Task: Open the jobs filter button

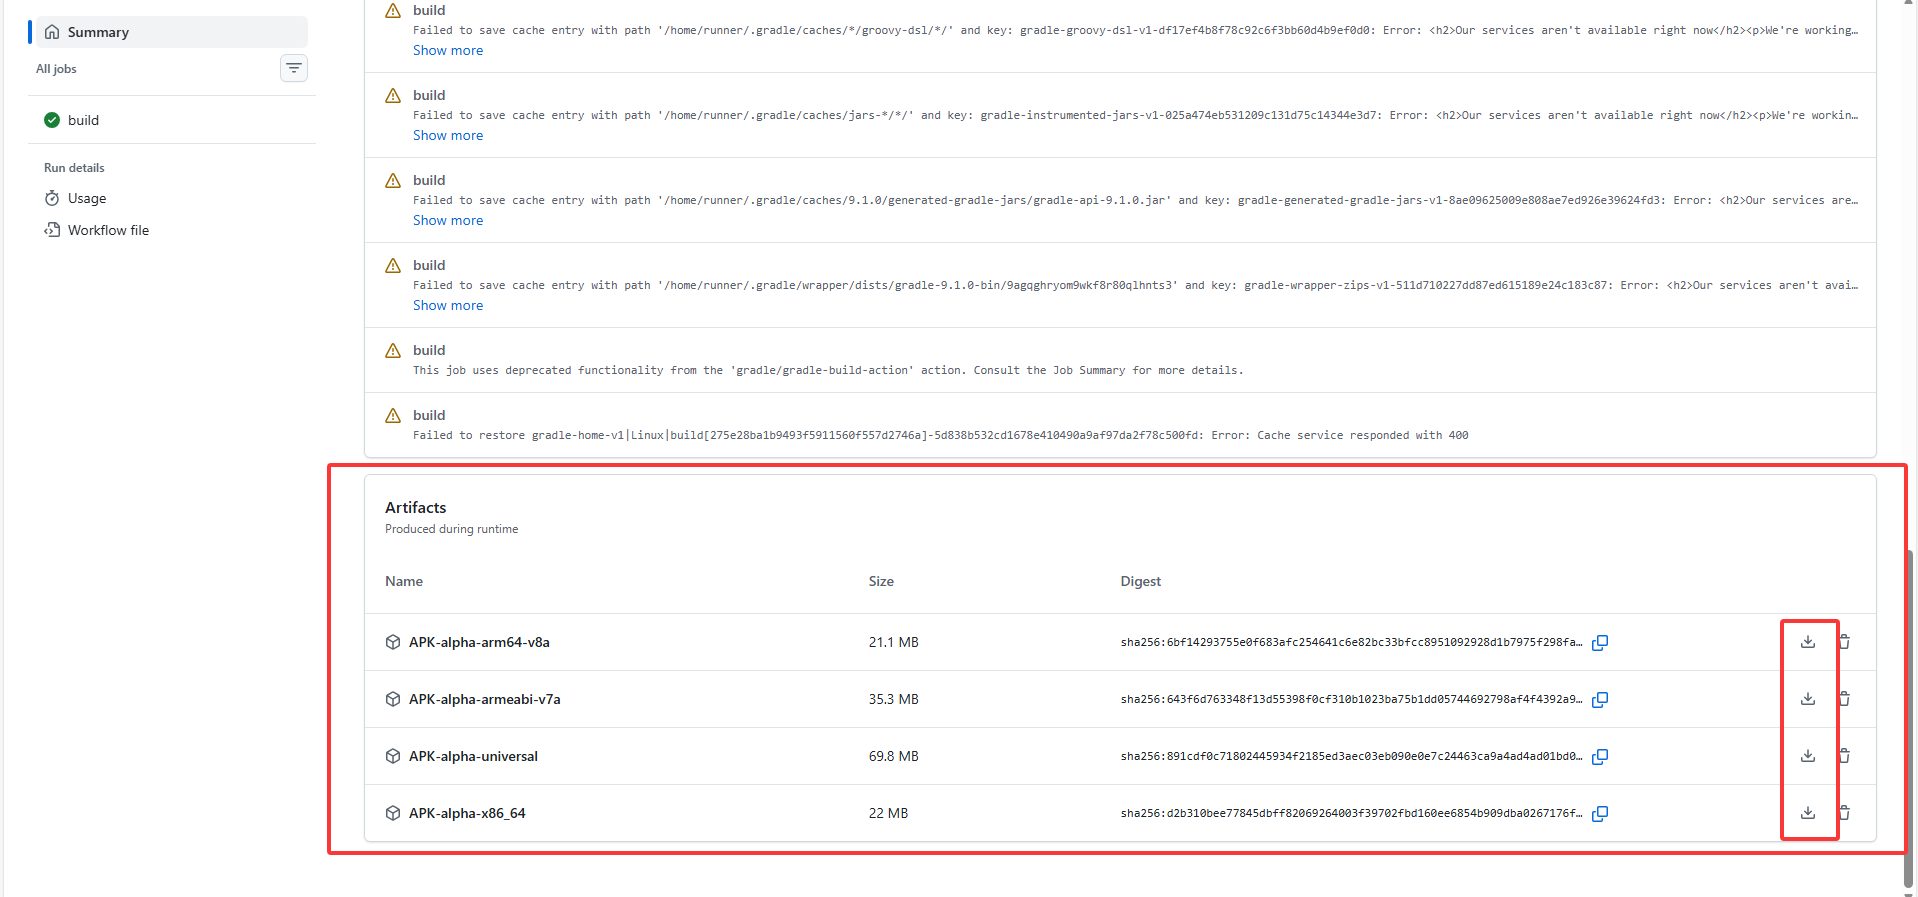Action: pyautogui.click(x=294, y=68)
